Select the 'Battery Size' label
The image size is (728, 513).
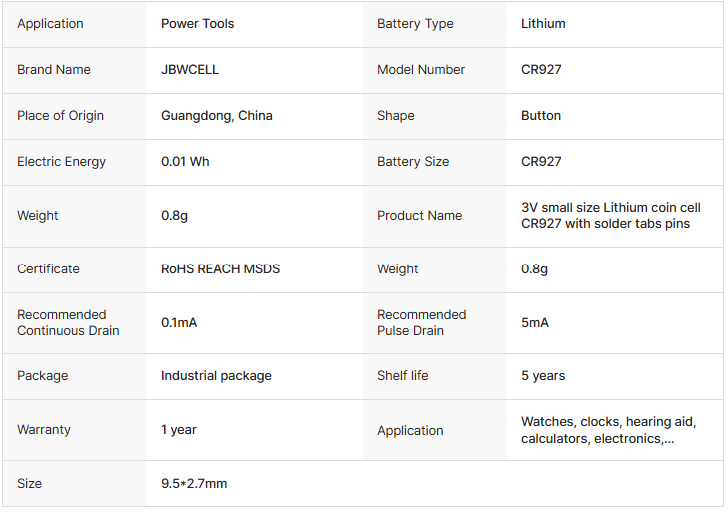coord(413,162)
